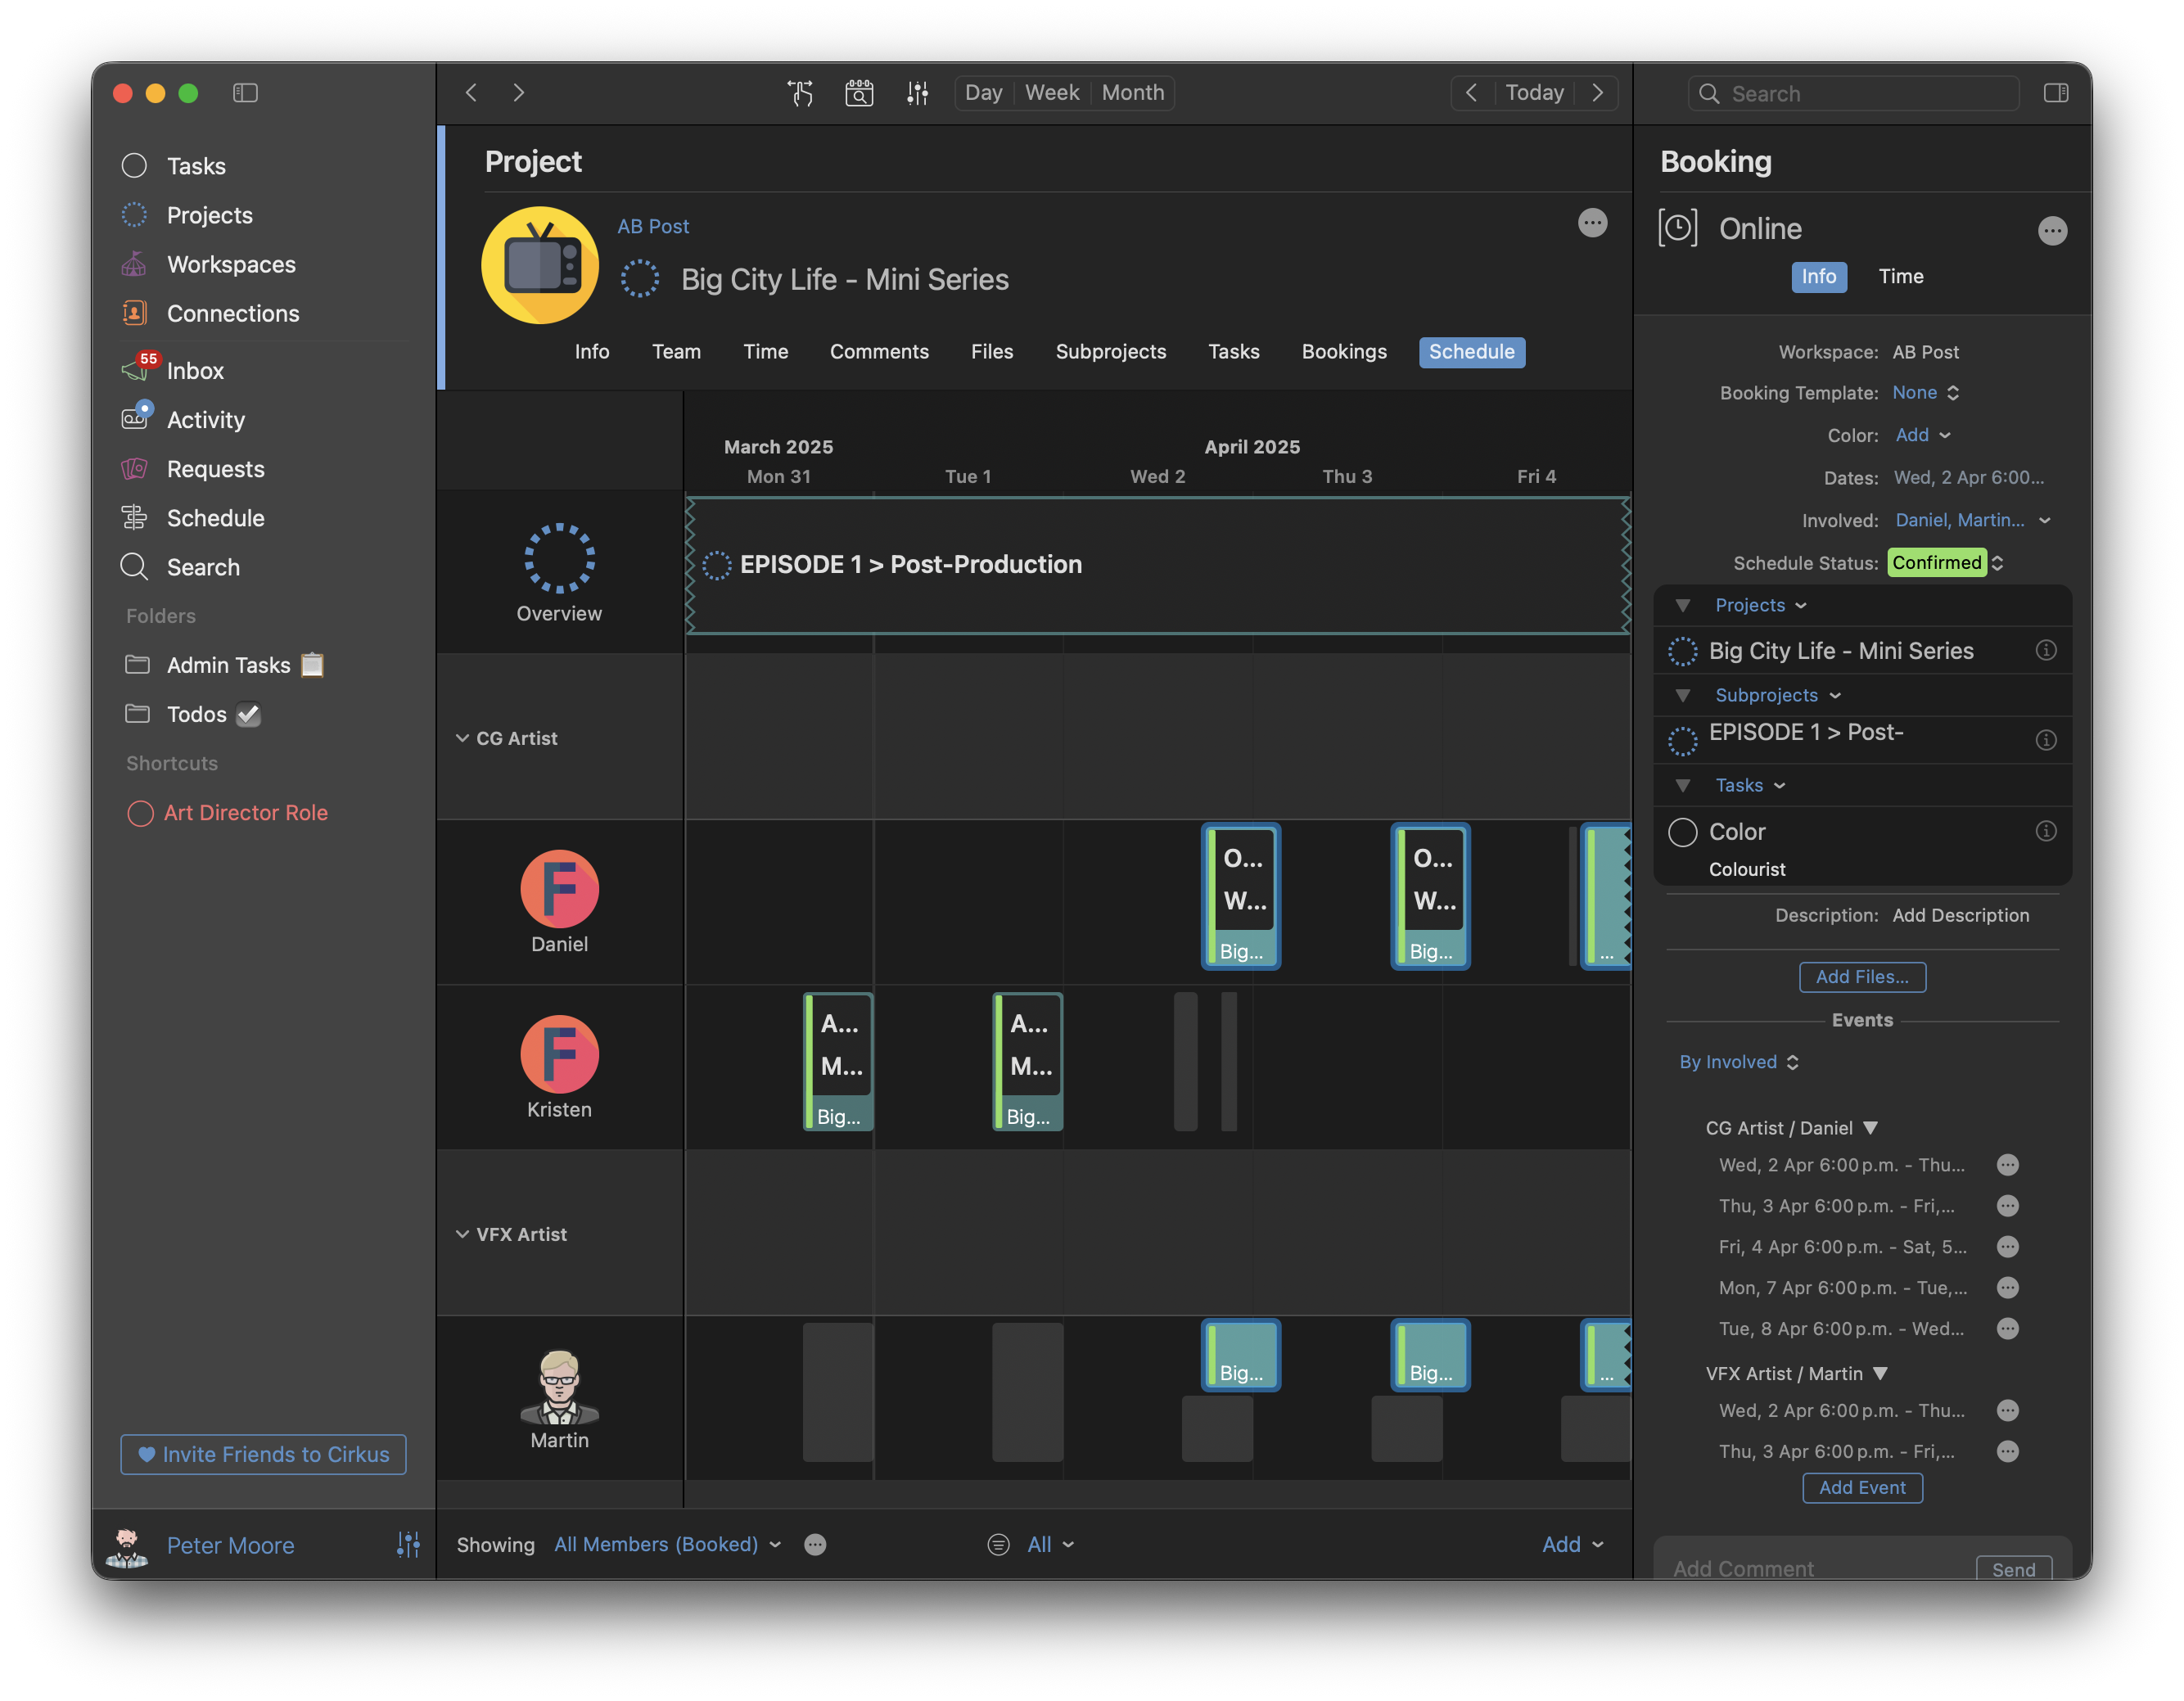Switch to the Bookings tab
The width and height of the screenshot is (2184, 1701).
[1343, 352]
